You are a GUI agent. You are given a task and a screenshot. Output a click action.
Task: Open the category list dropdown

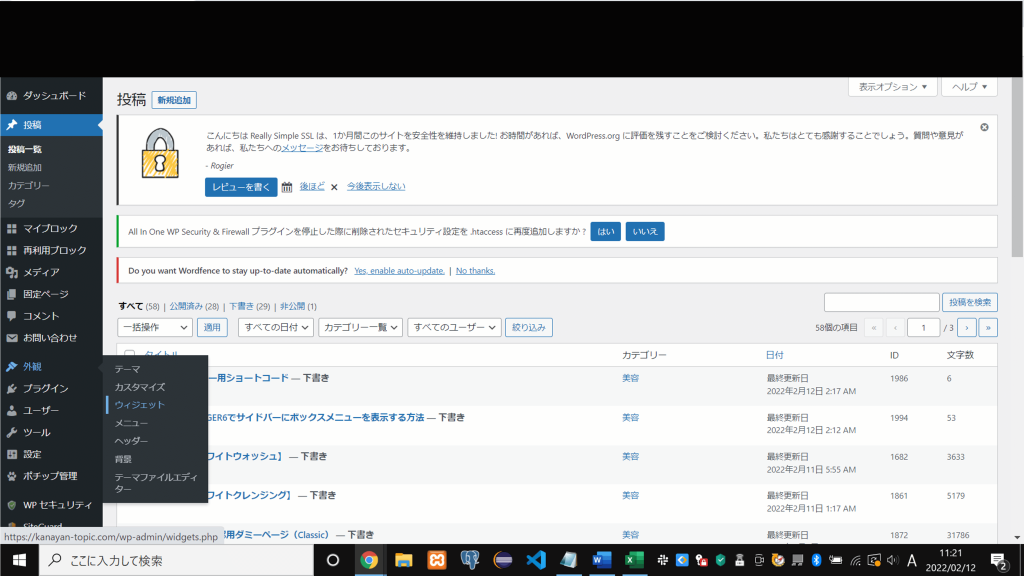tap(361, 327)
